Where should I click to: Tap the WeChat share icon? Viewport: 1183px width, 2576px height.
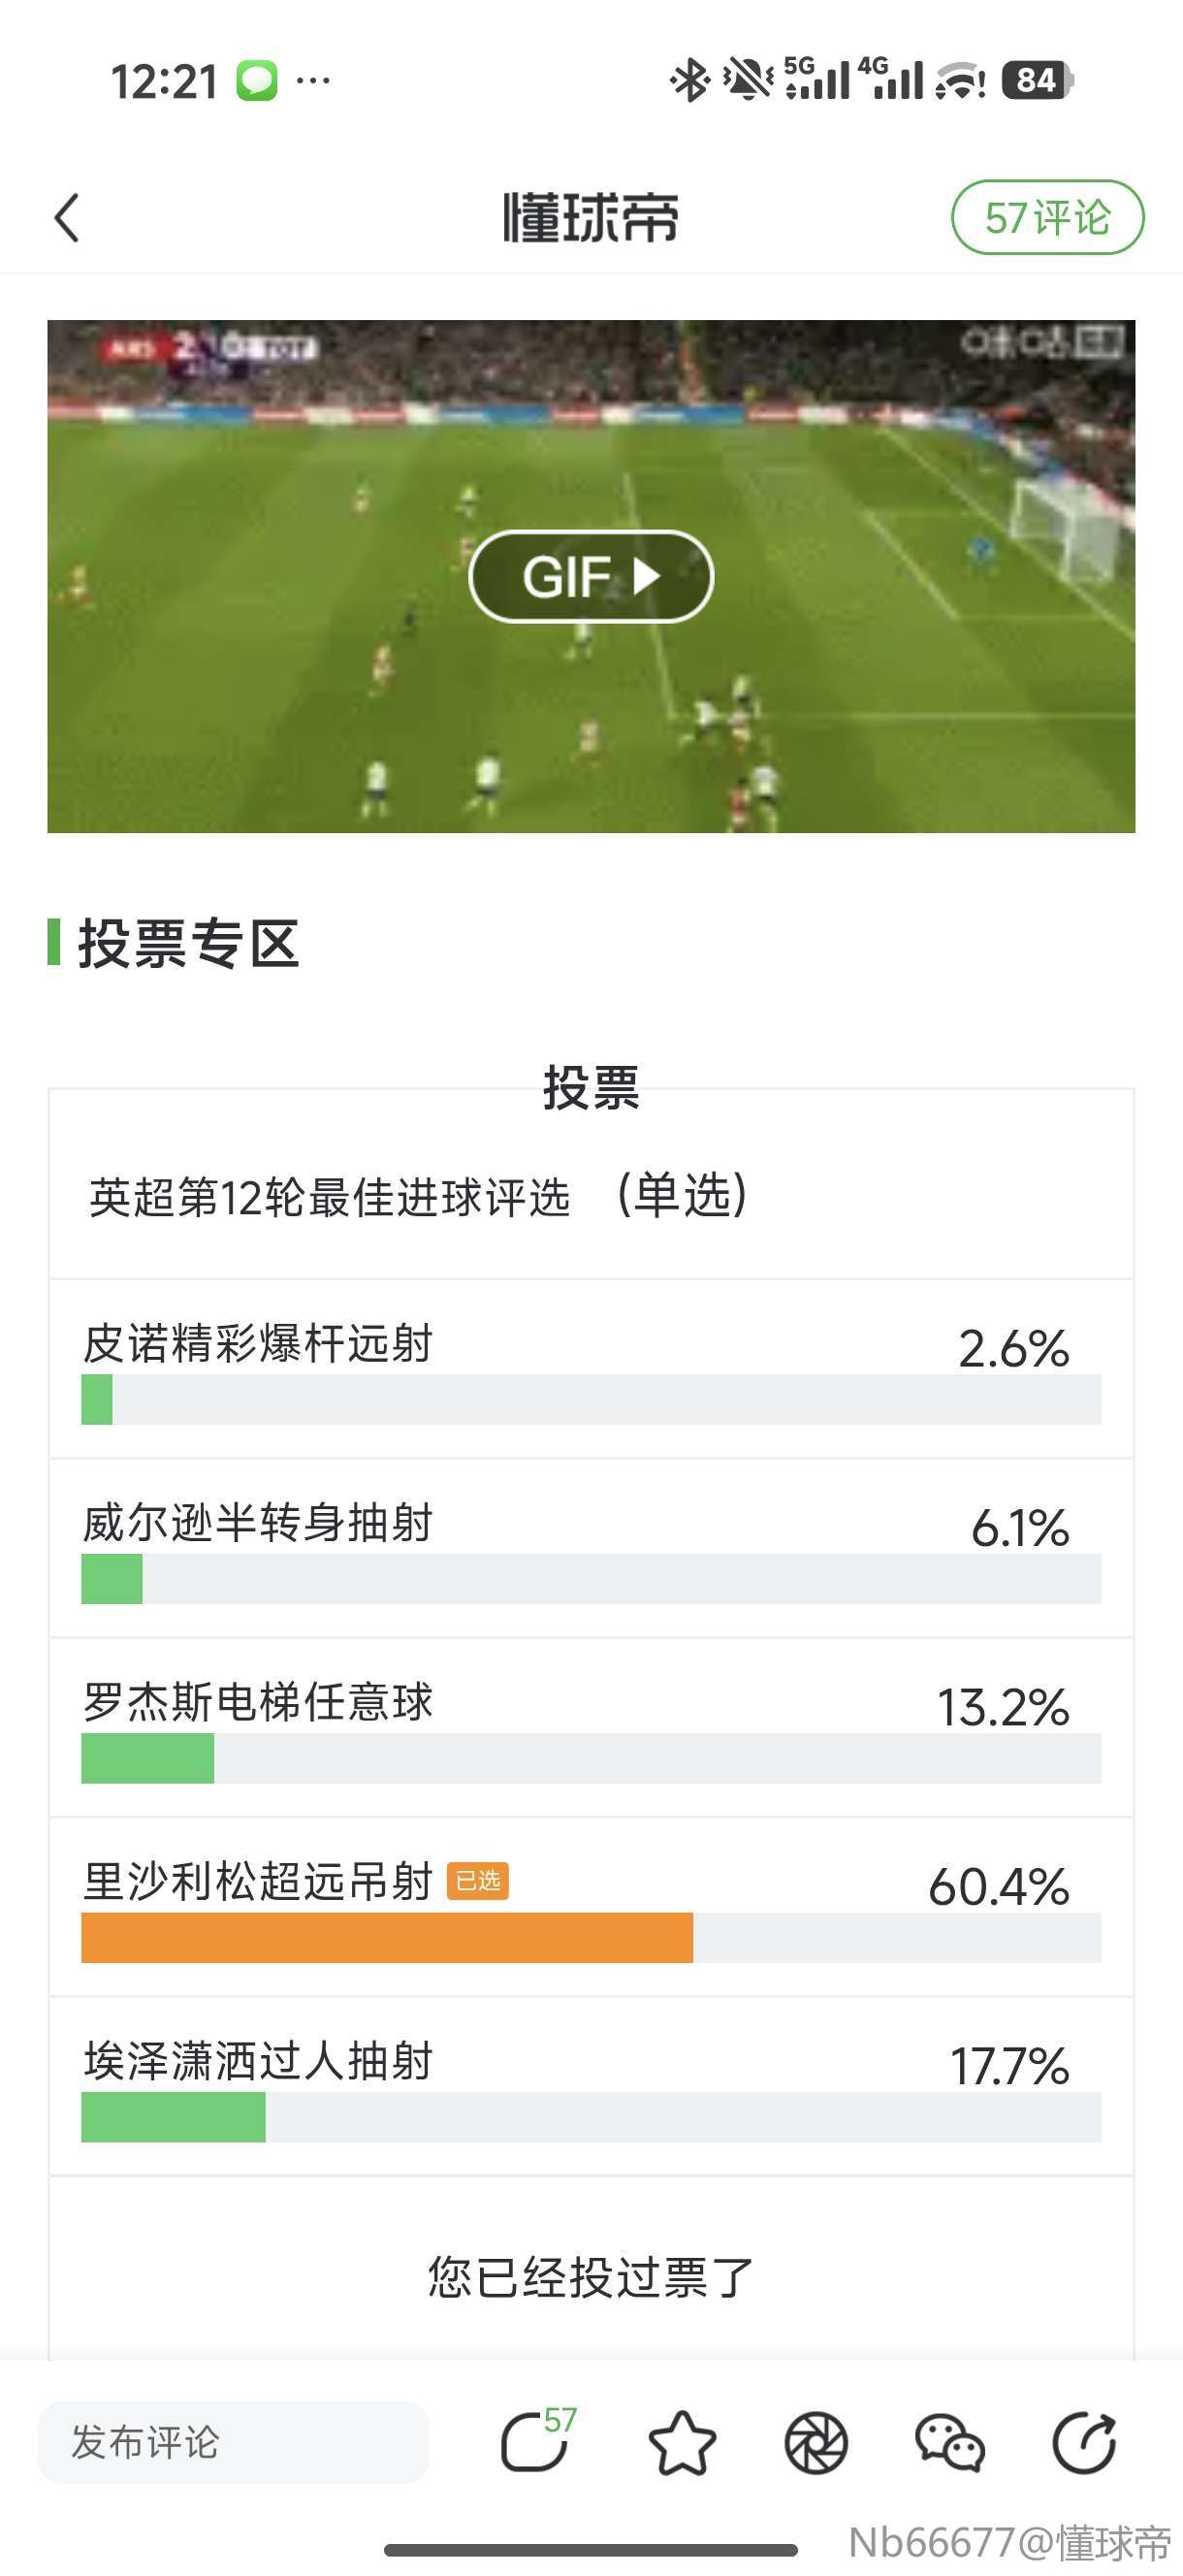(x=950, y=2443)
